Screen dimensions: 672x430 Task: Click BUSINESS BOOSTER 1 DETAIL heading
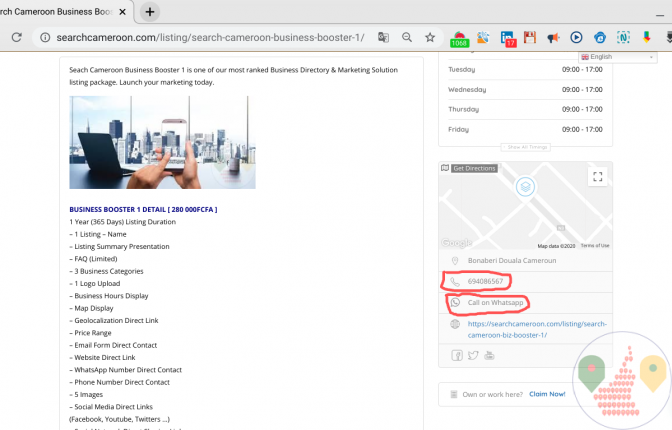click(x=143, y=210)
